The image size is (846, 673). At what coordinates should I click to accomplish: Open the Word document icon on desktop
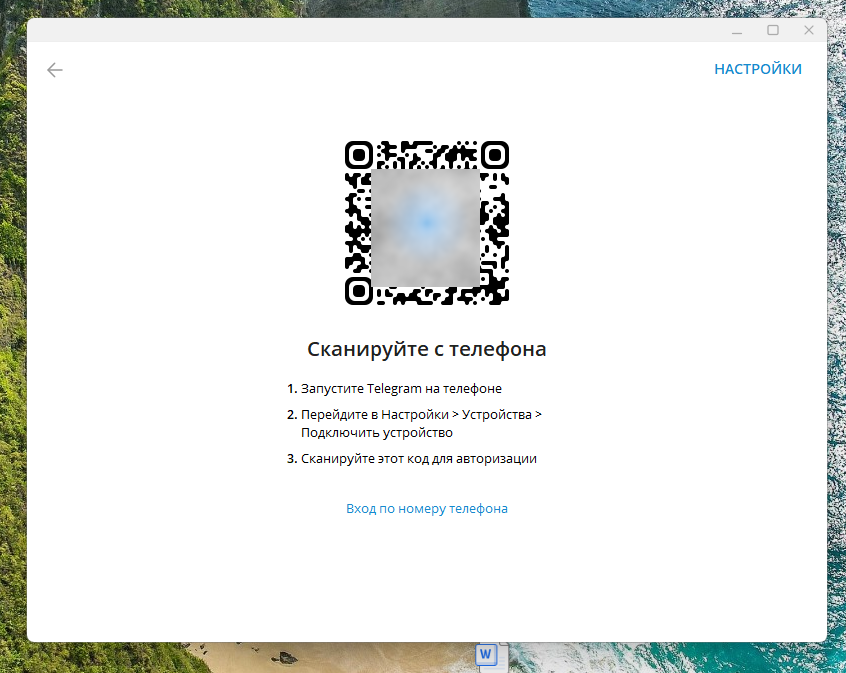pos(491,657)
